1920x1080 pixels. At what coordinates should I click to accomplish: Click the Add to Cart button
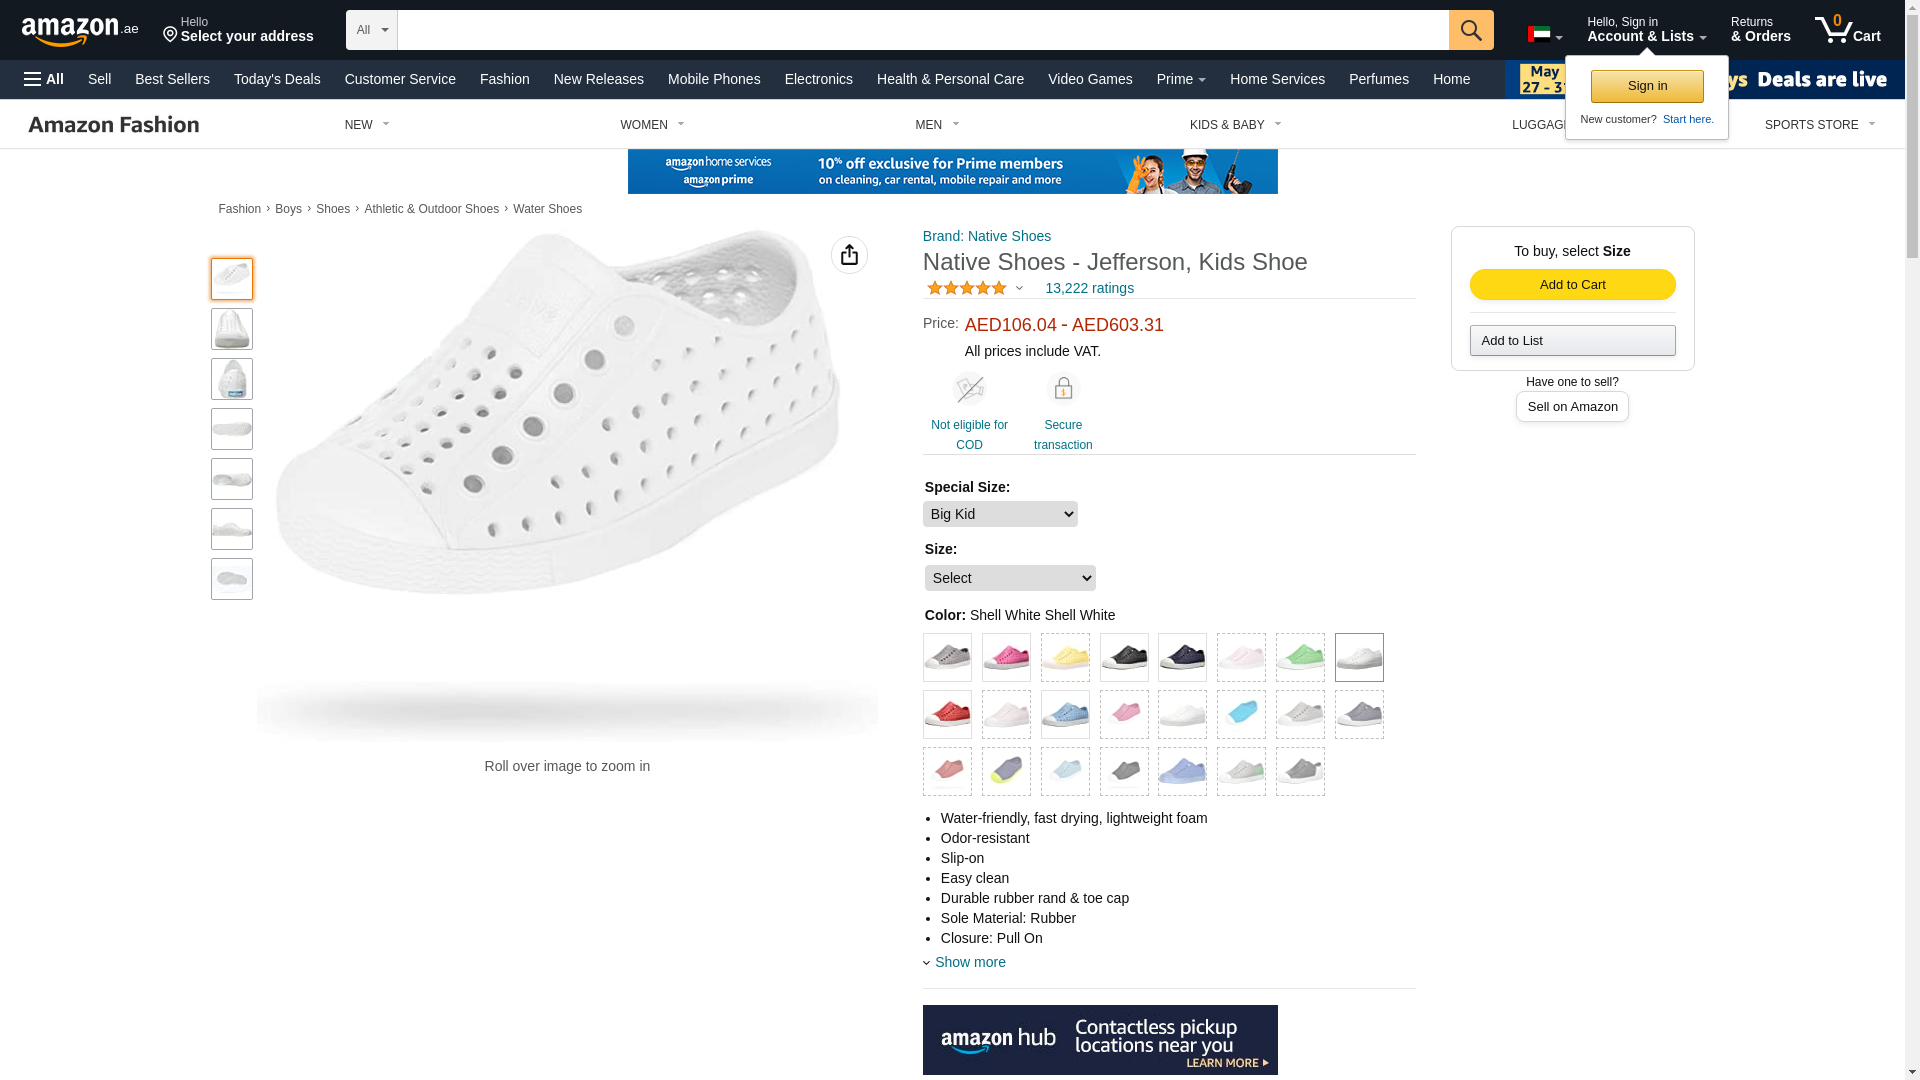[1572, 285]
